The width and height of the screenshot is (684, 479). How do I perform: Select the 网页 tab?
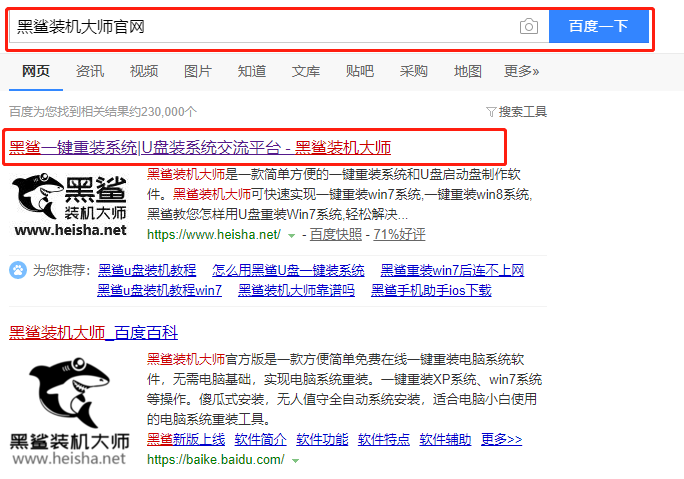tap(36, 71)
